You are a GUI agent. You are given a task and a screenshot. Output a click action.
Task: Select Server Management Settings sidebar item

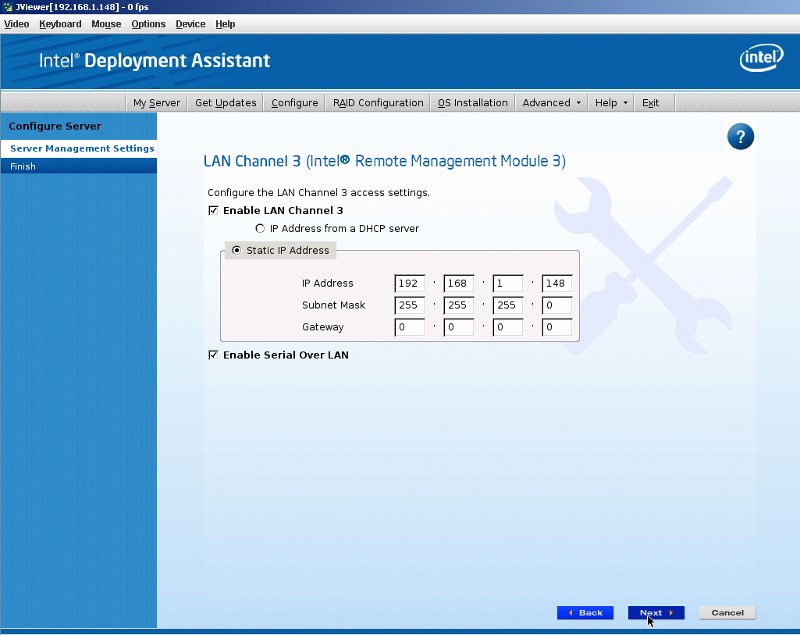(79, 148)
